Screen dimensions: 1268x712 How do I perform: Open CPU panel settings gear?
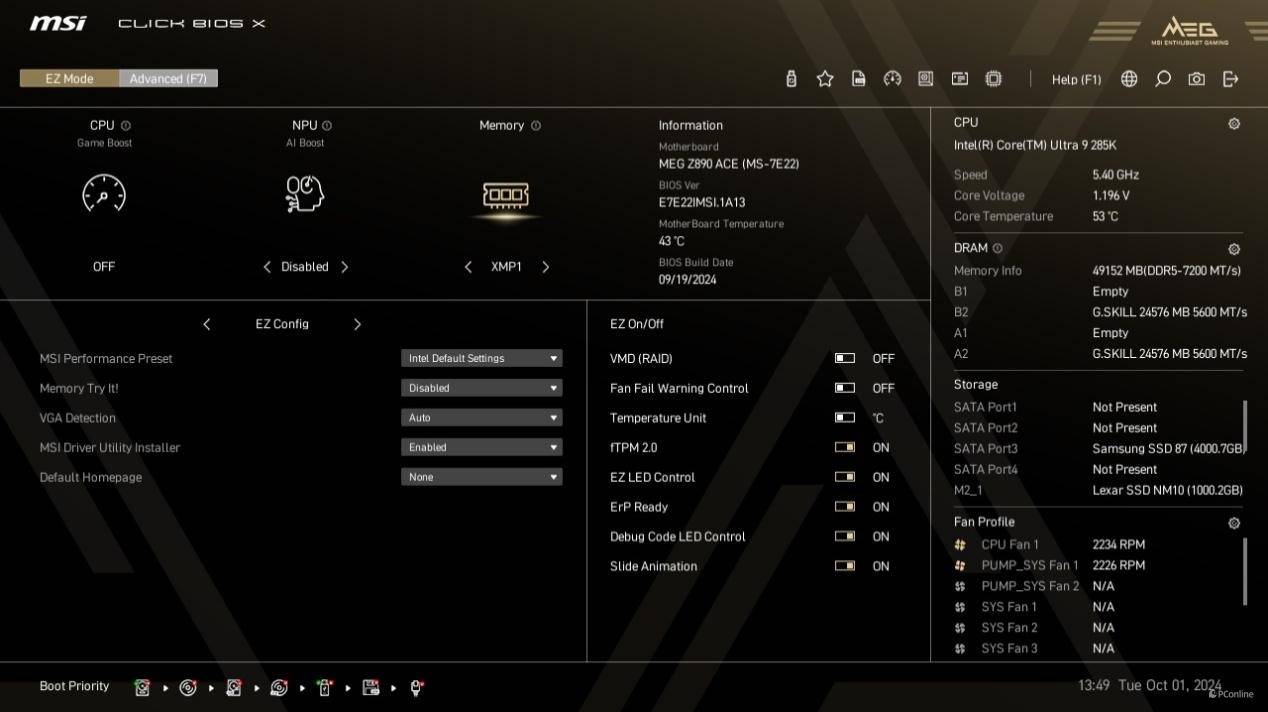coord(1234,124)
